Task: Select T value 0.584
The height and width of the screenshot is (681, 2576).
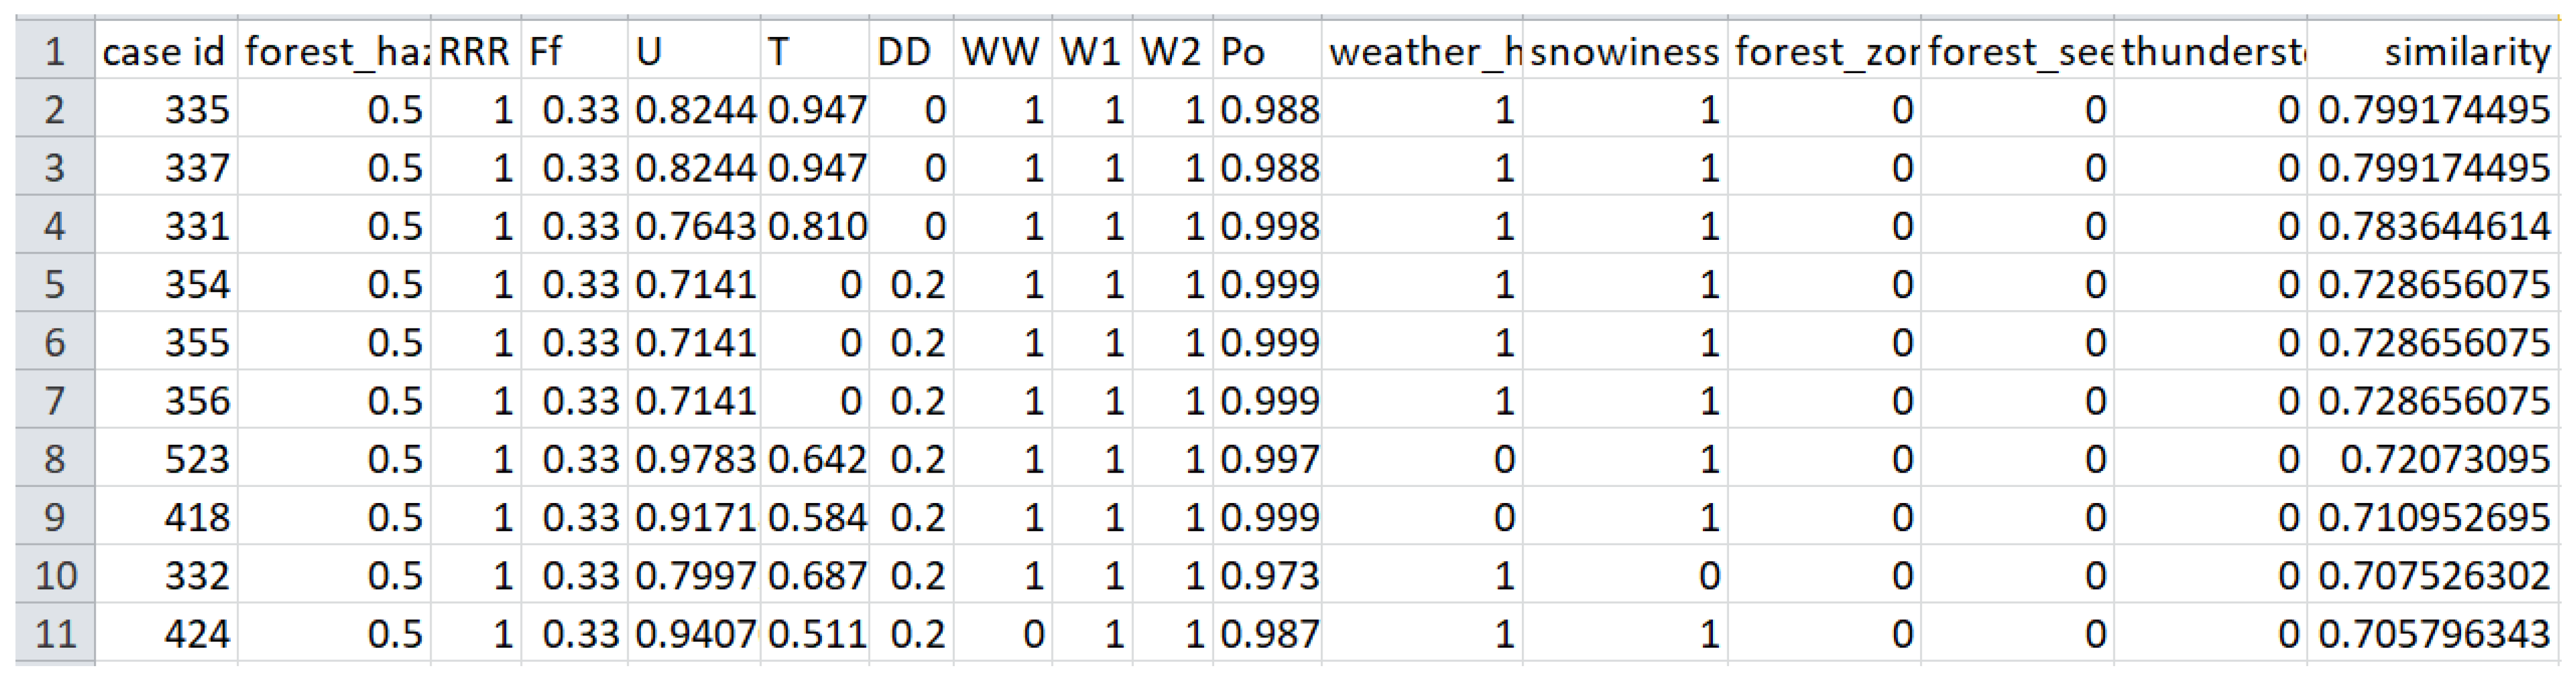Action: (x=817, y=518)
